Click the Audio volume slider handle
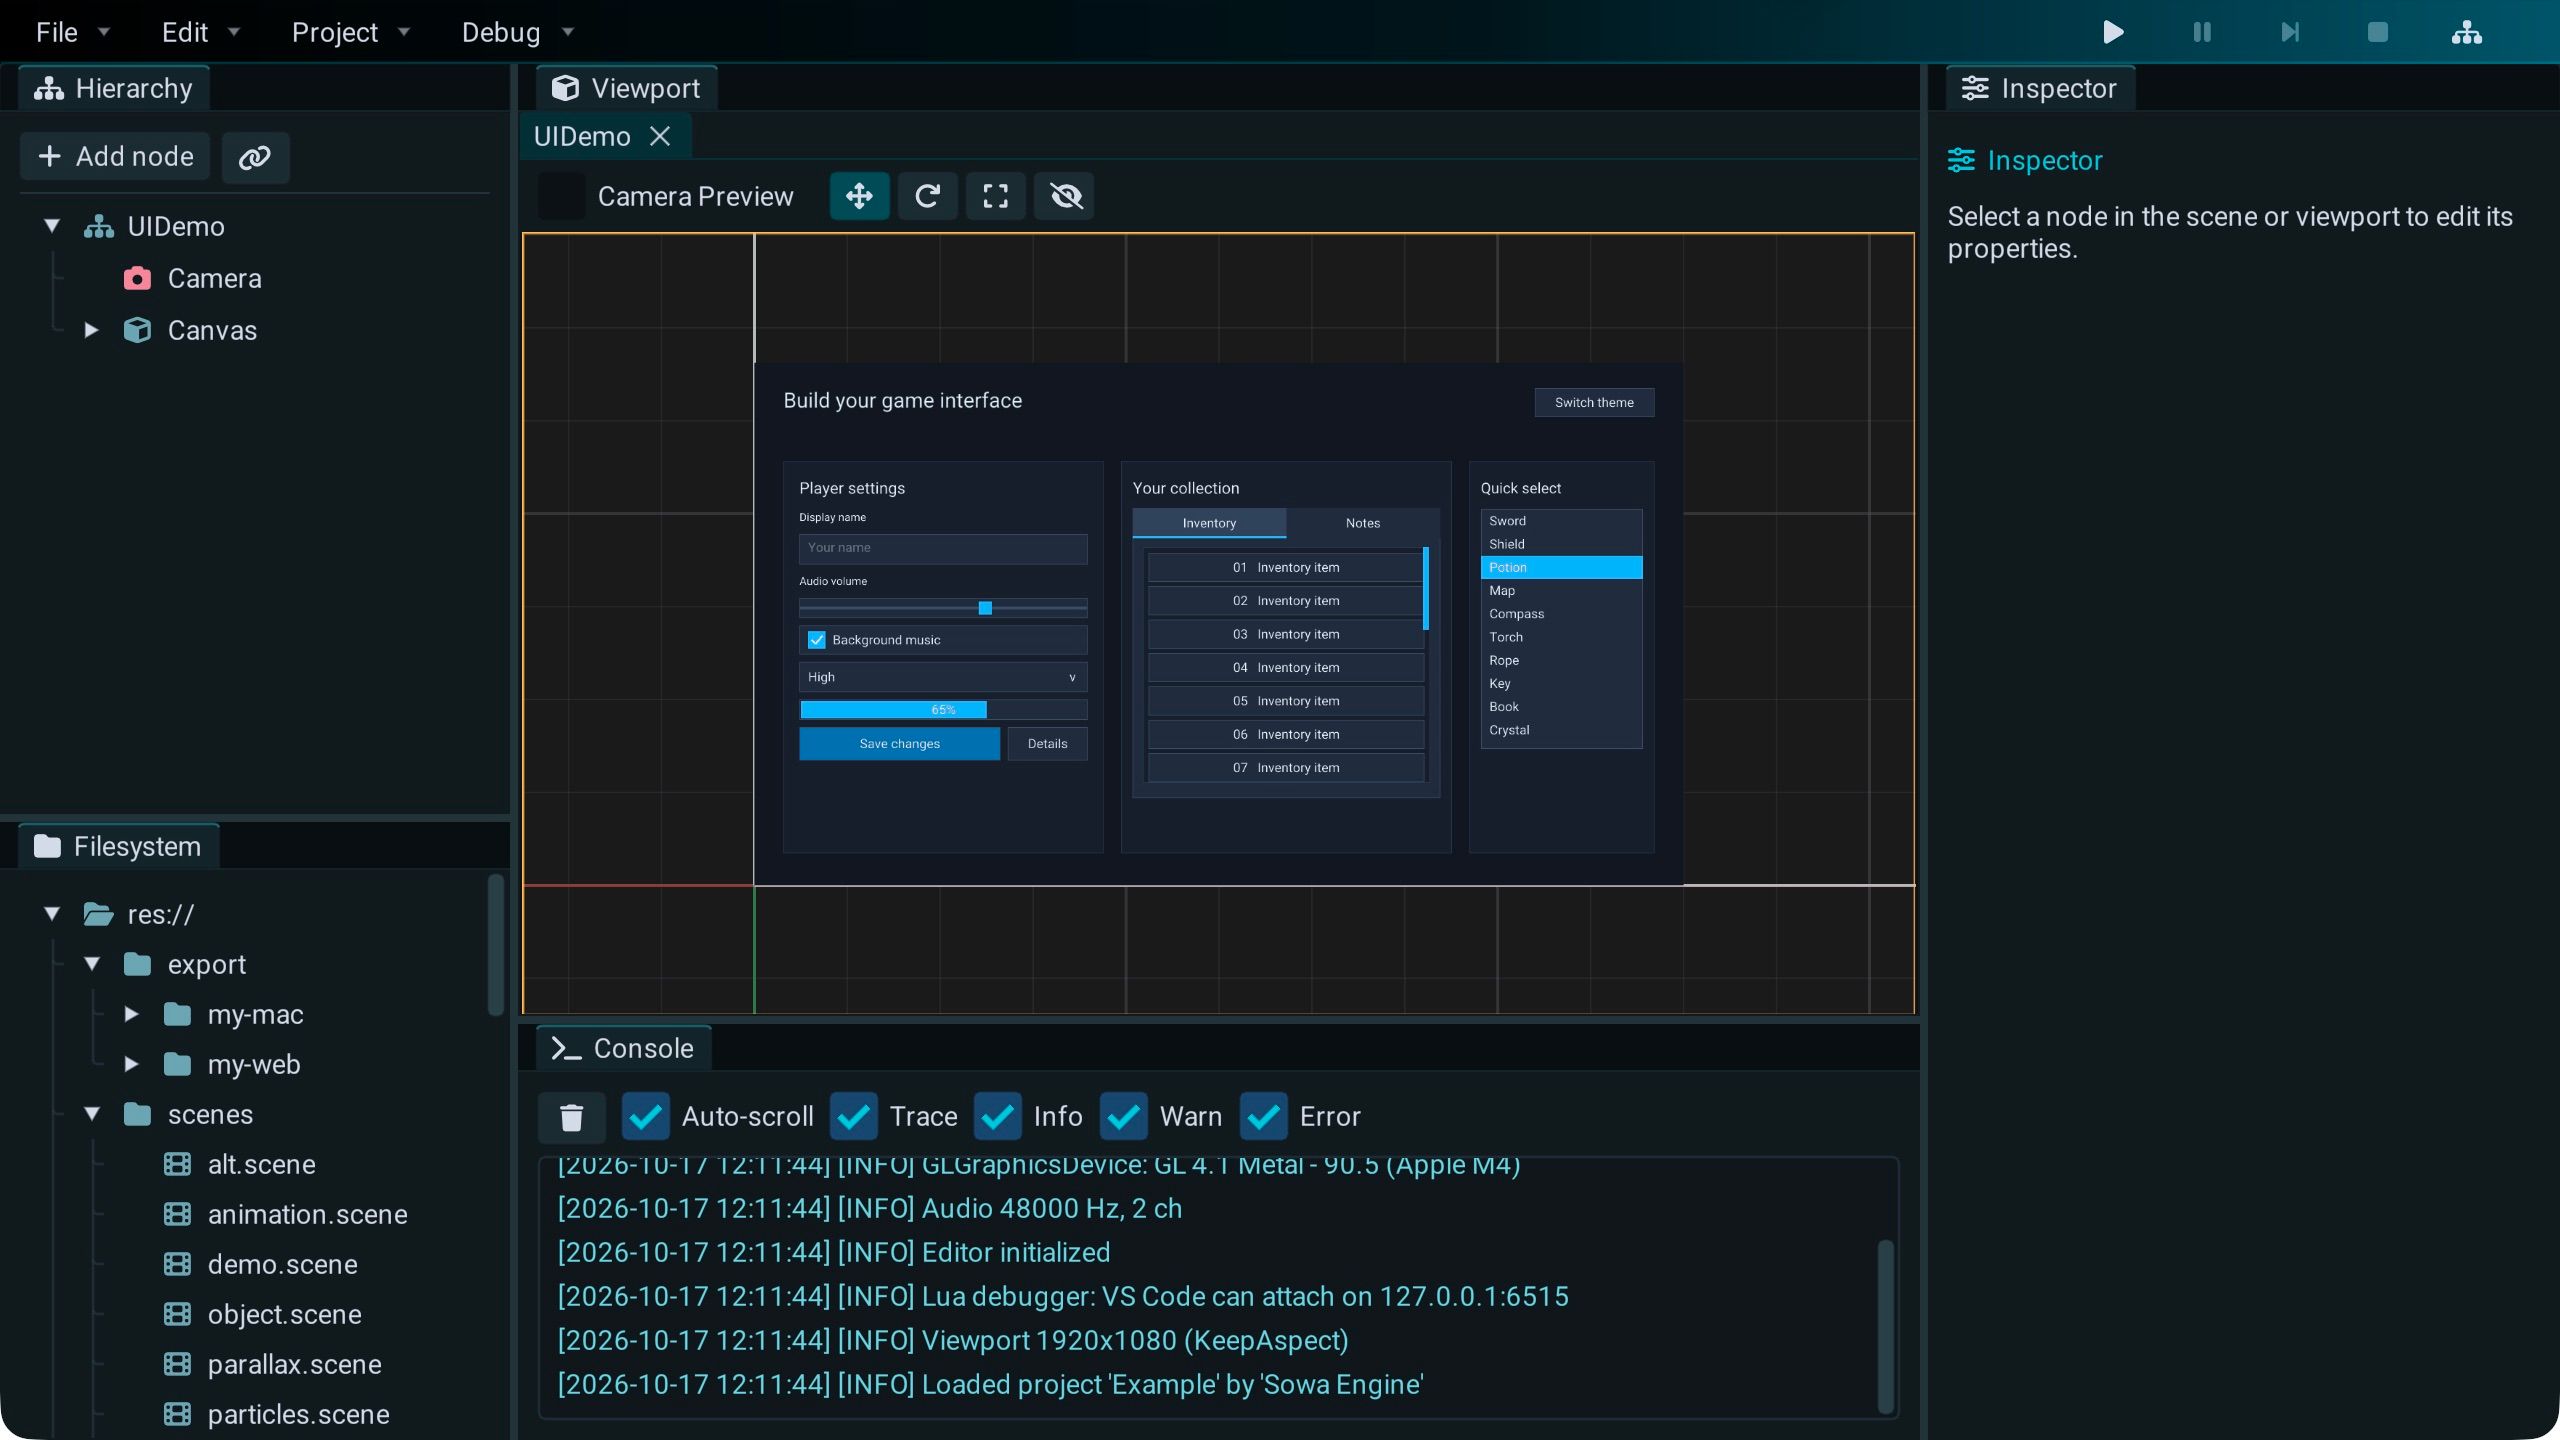This screenshot has height=1440, width=2560. (x=985, y=608)
